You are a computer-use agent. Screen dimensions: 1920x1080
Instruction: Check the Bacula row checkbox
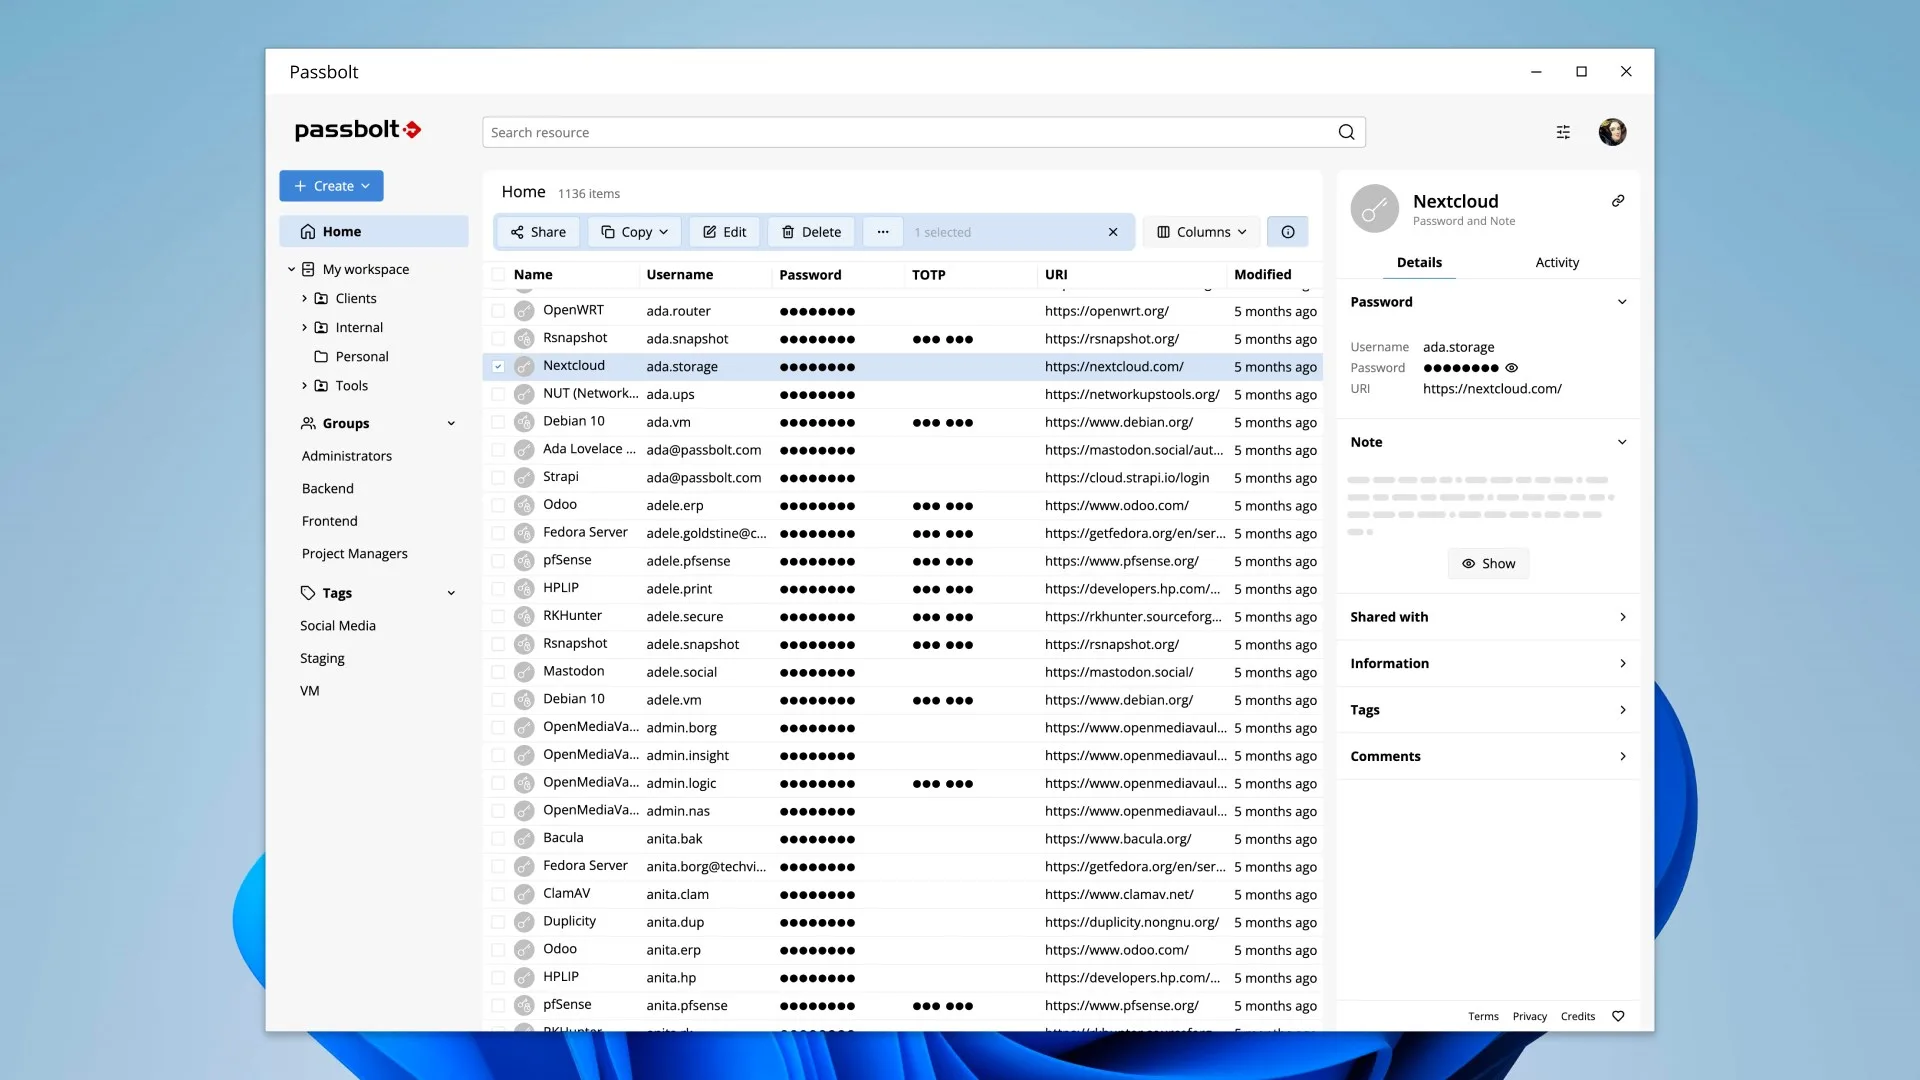[498, 839]
